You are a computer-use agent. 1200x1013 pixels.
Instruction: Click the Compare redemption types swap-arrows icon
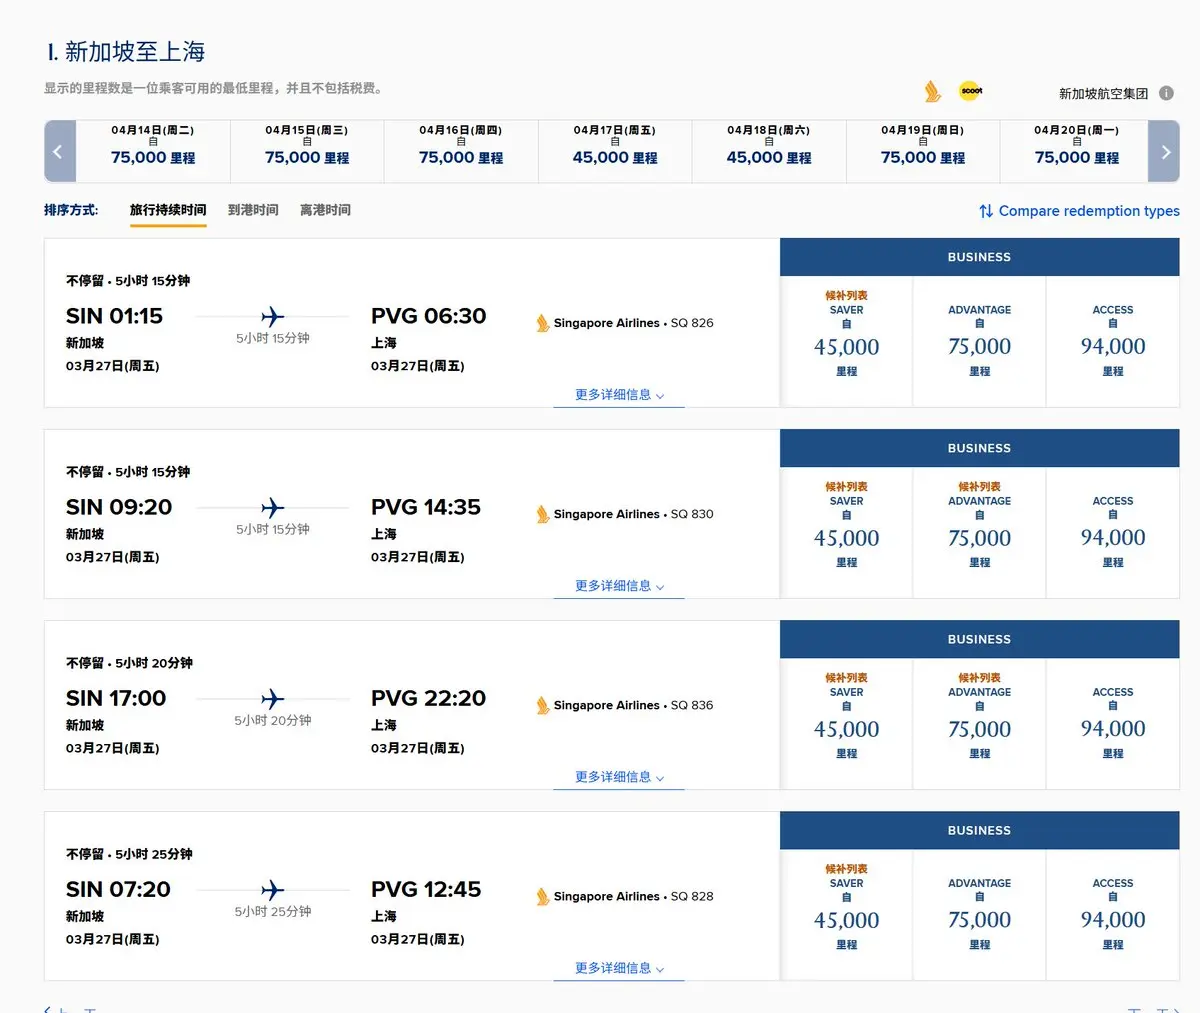point(986,211)
